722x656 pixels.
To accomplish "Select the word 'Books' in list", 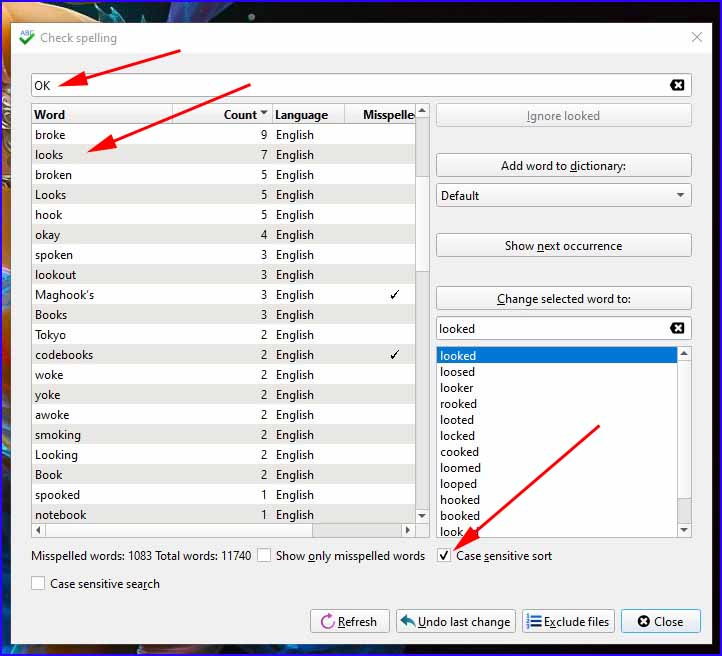I will coord(223,314).
